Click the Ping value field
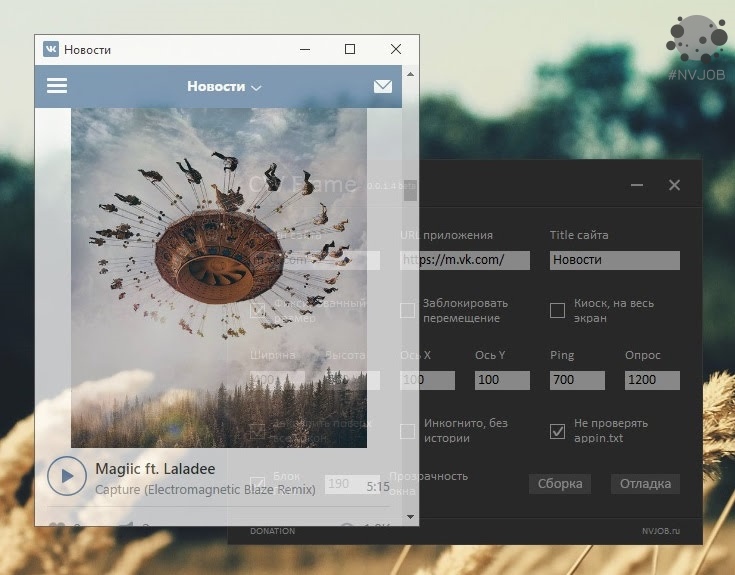The width and height of the screenshot is (735, 575). 577,380
